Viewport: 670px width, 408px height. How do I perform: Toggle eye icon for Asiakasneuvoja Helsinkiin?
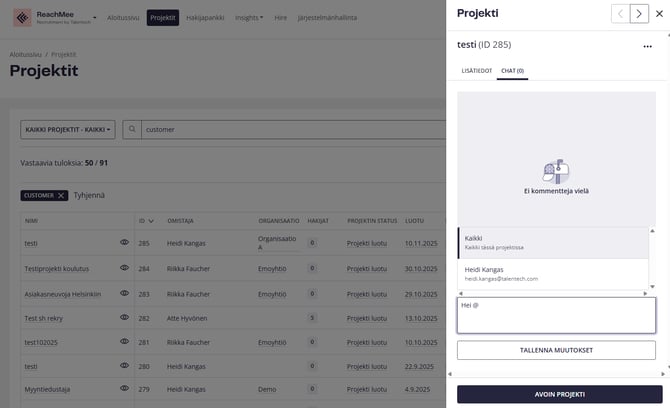[x=125, y=294]
